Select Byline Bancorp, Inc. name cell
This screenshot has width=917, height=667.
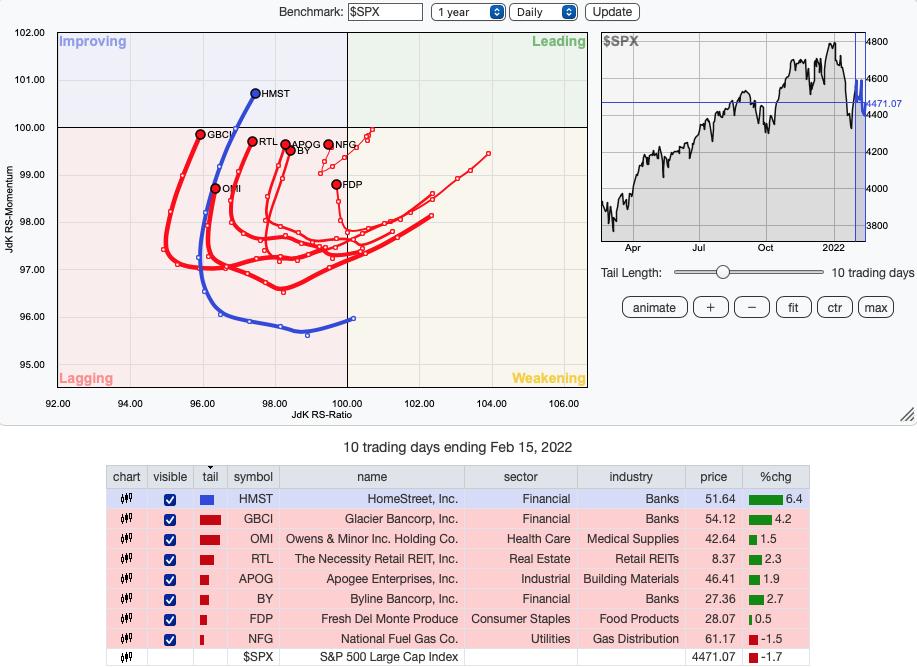point(372,599)
